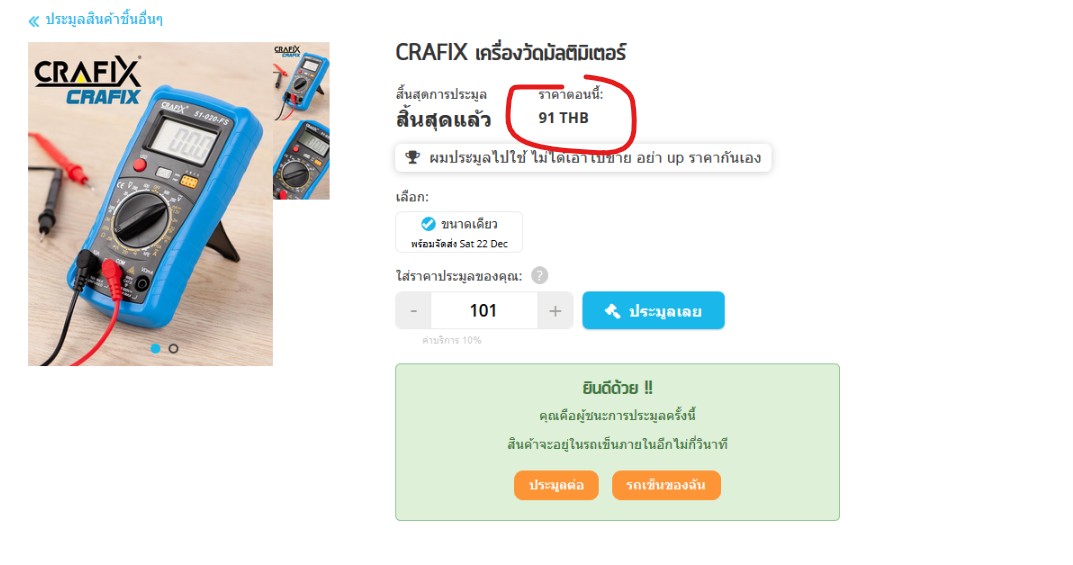Select the top multimeter thumbnail image
The width and height of the screenshot is (1073, 565).
(301, 81)
